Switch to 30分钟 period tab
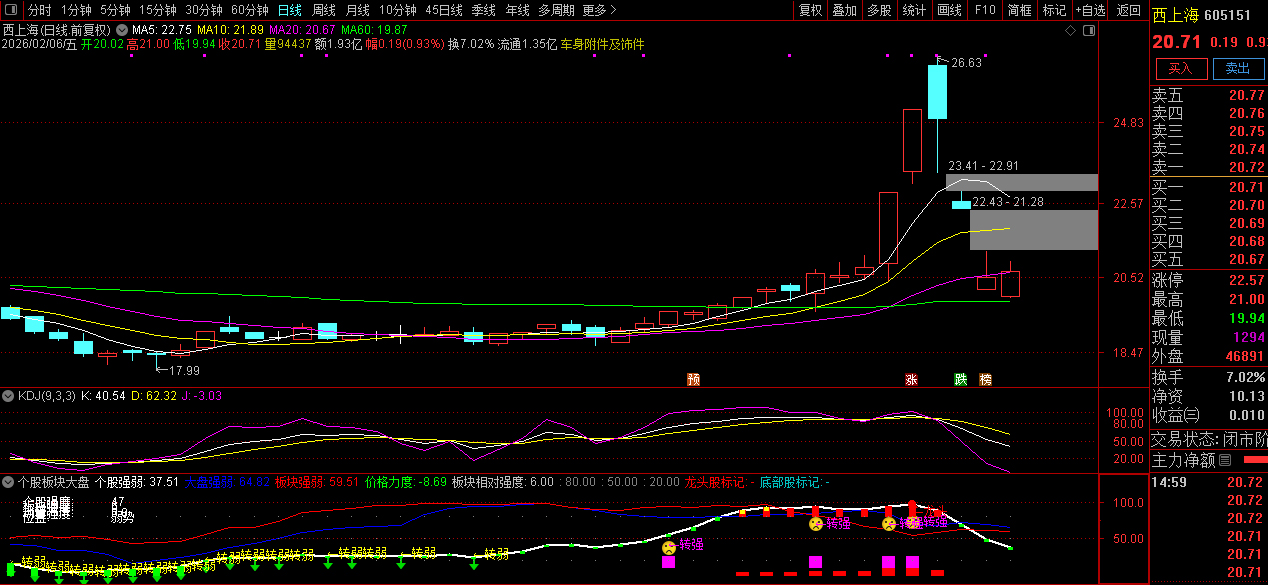 pos(203,10)
